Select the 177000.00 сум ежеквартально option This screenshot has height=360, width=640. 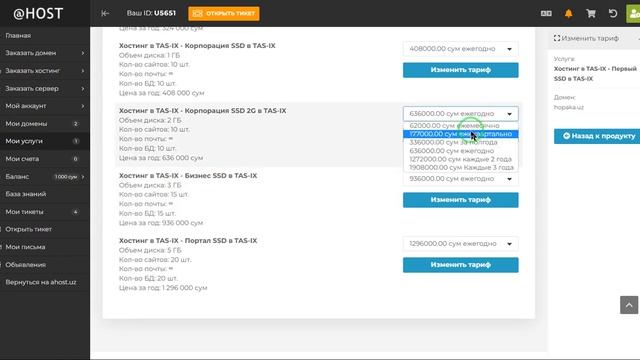[x=460, y=134]
